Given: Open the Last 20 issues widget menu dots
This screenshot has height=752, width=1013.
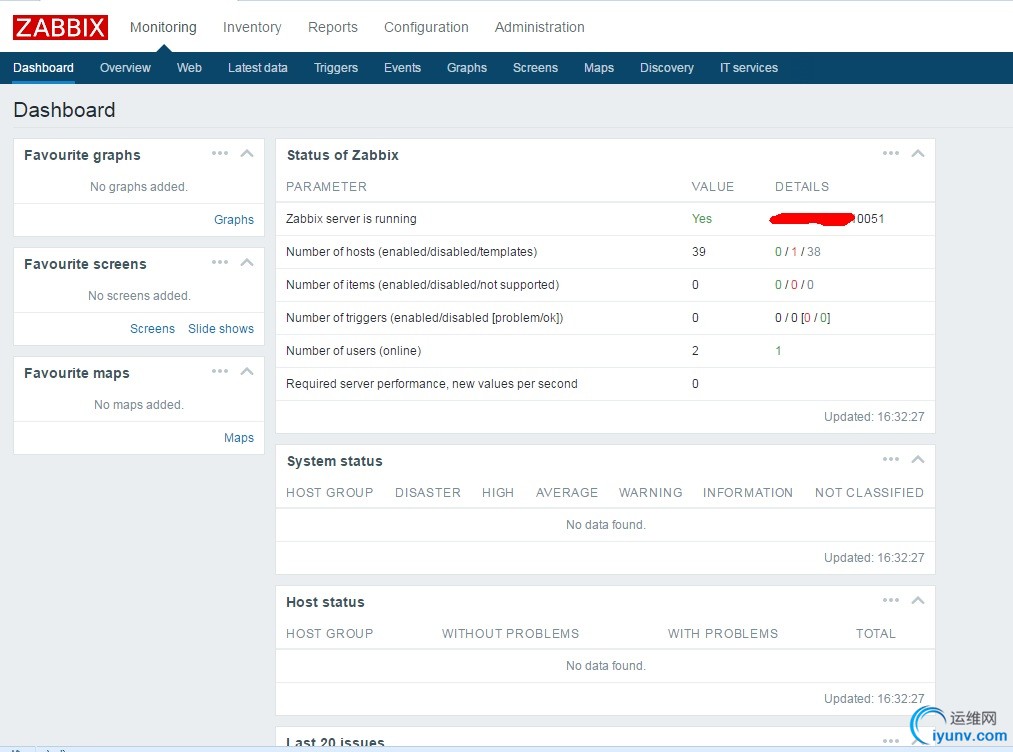Looking at the screenshot, I should (x=891, y=741).
